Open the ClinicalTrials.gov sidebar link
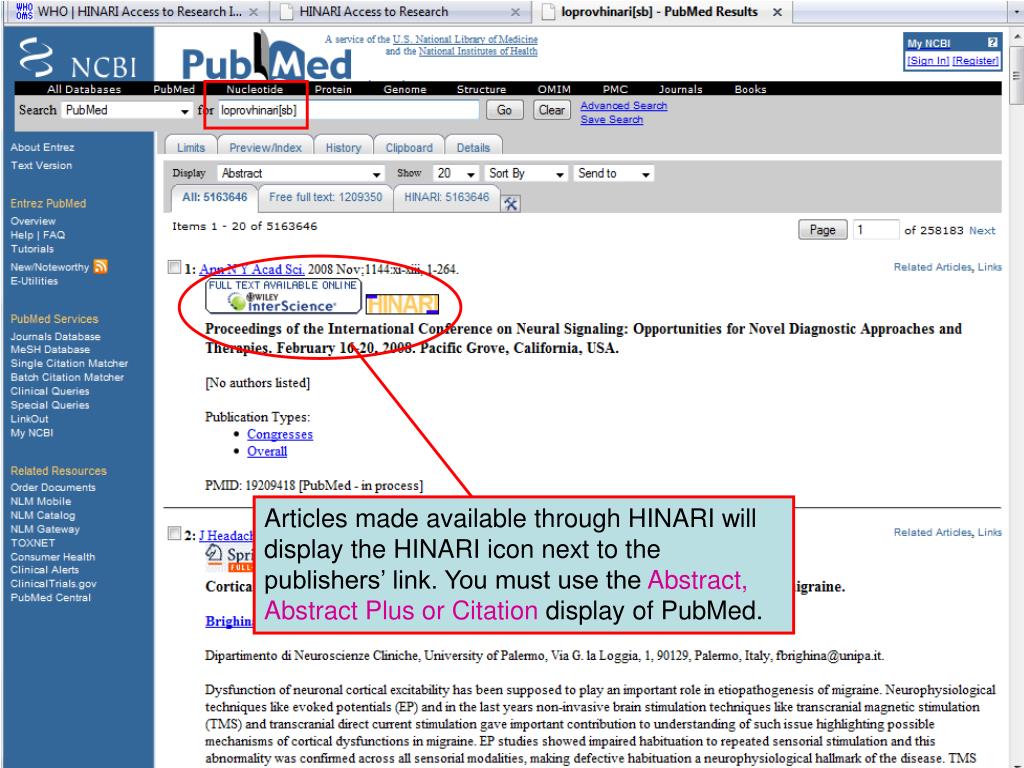This screenshot has width=1024, height=768. (x=54, y=584)
